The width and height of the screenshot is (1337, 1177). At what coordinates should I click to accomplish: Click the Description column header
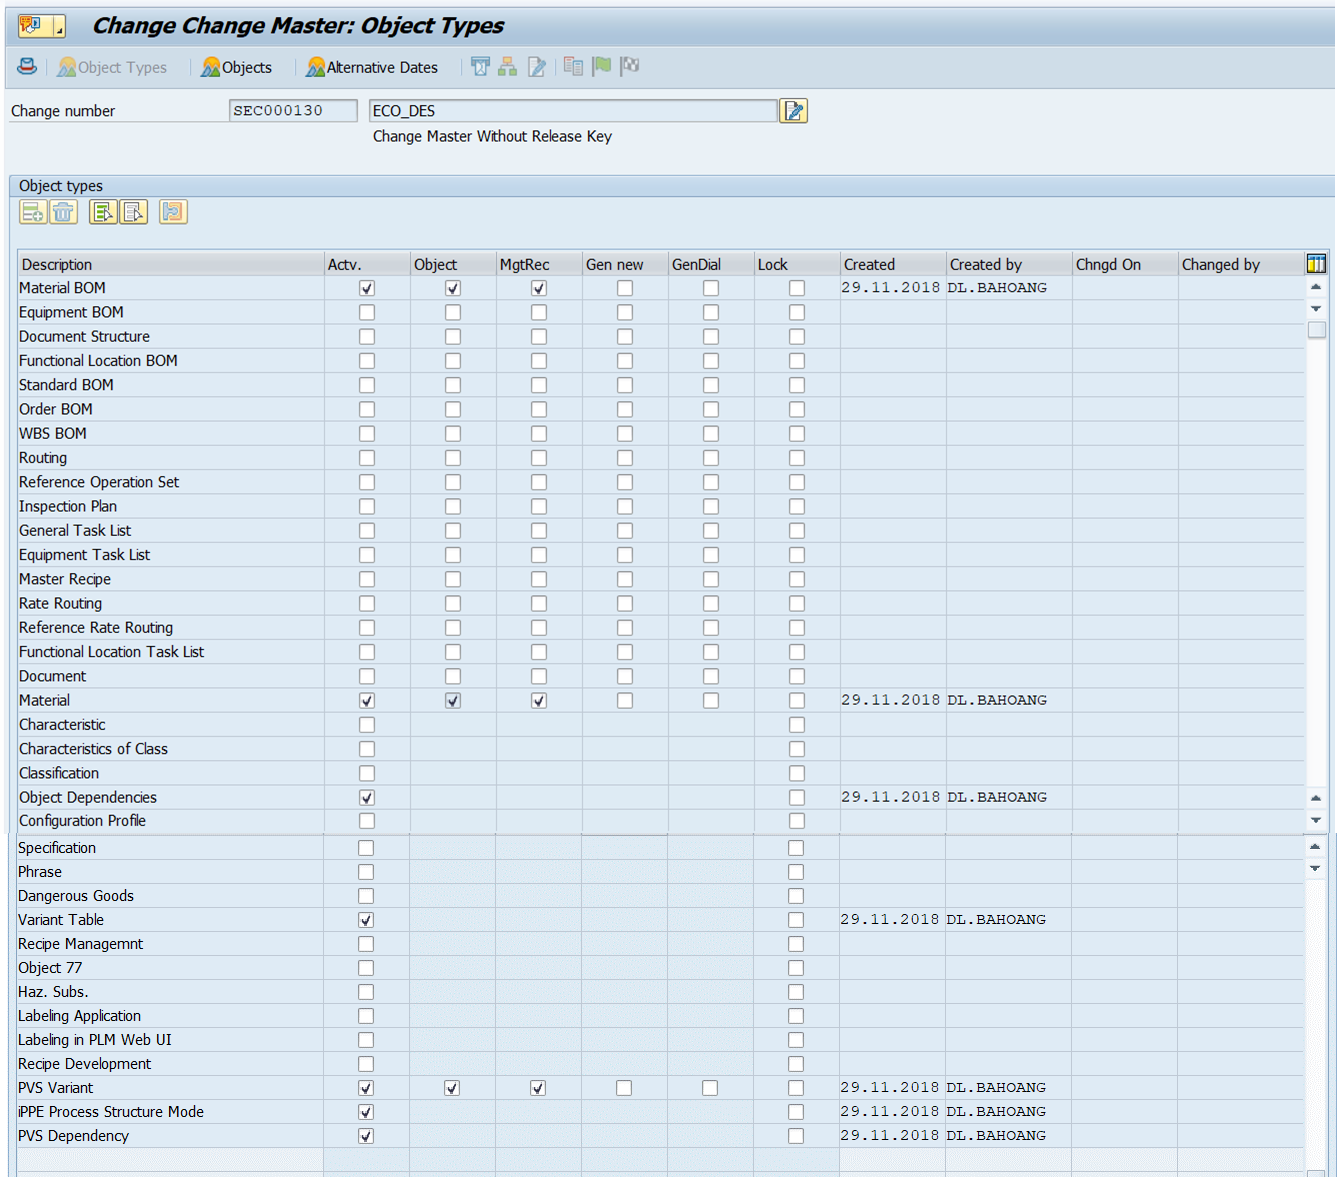click(171, 264)
